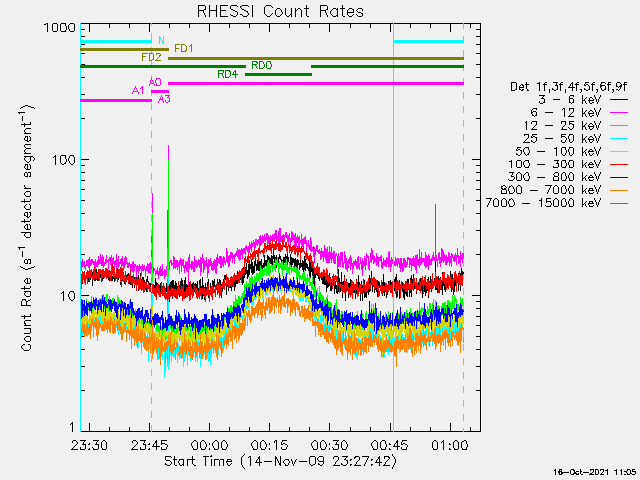
Task: Select the 25 - 50 keV legend label
Action: coord(562,138)
